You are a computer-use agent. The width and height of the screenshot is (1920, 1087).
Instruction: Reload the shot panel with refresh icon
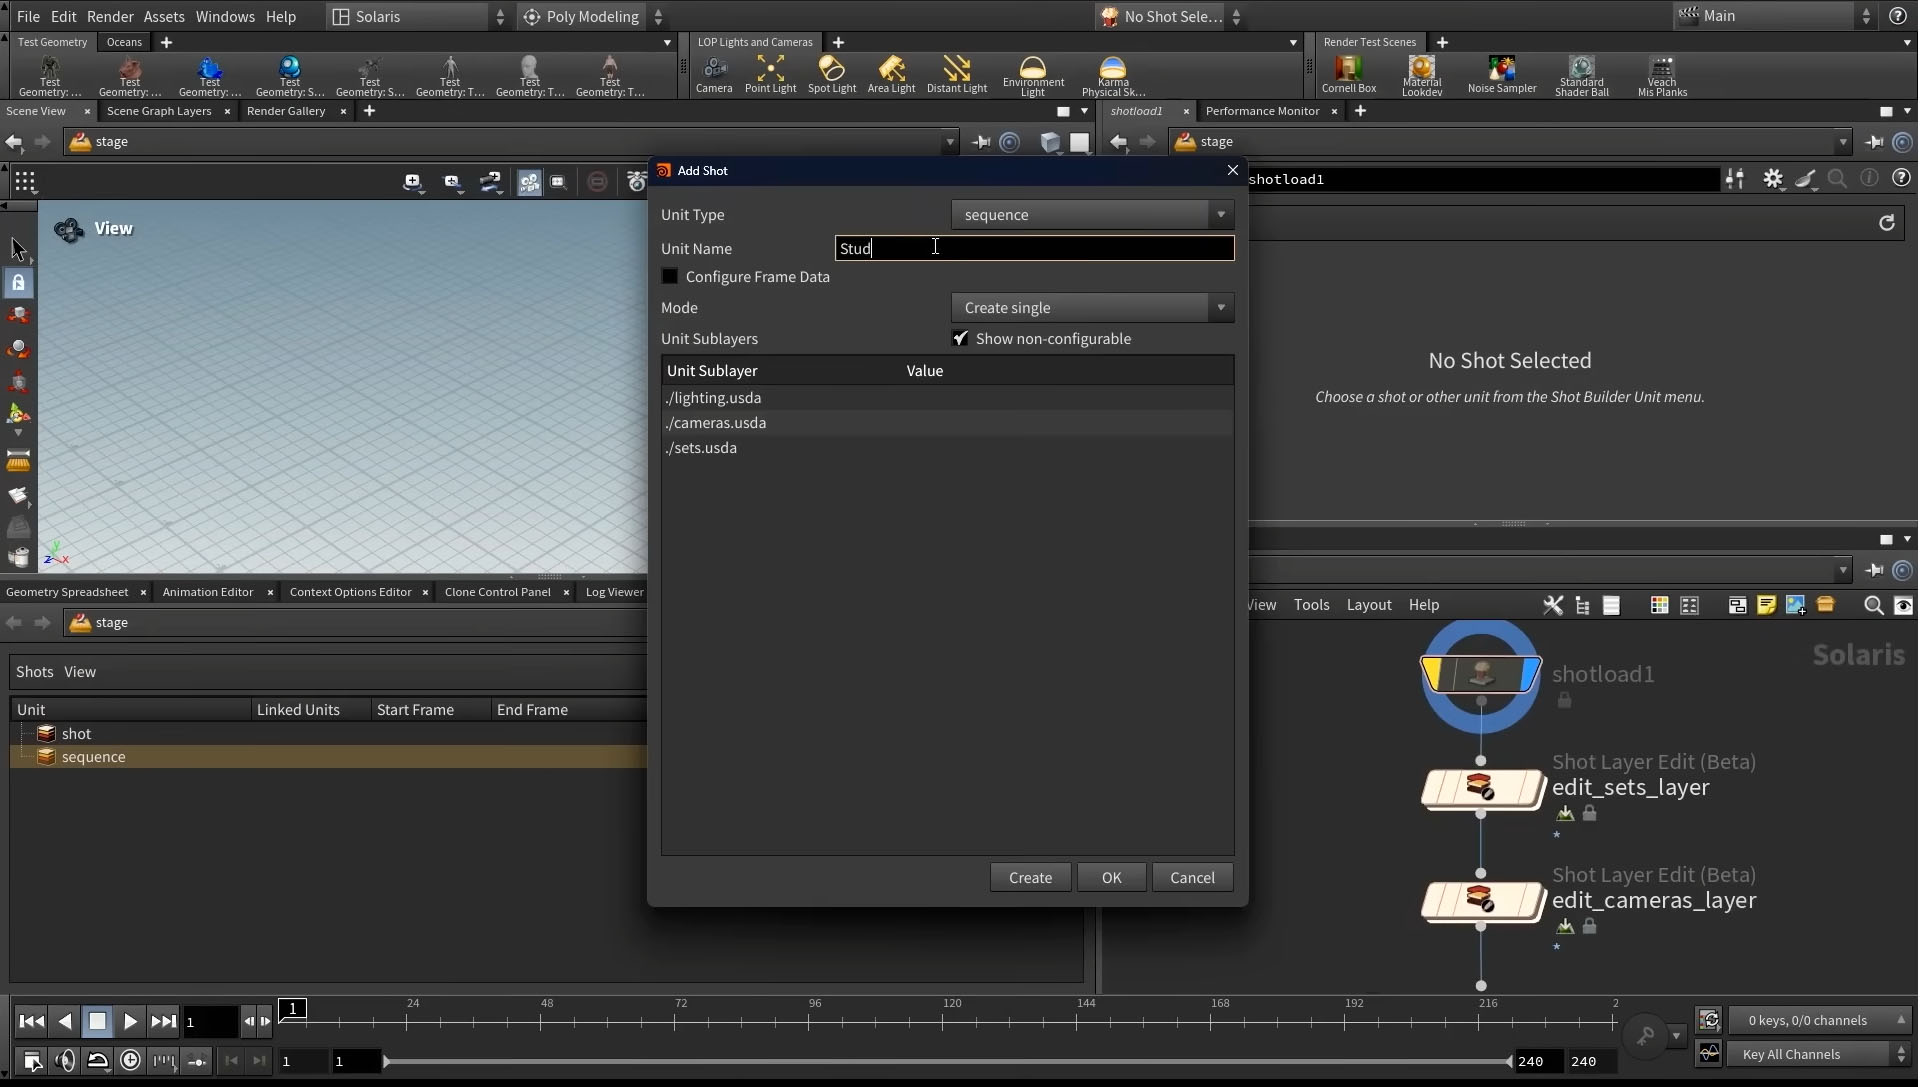1887,223
